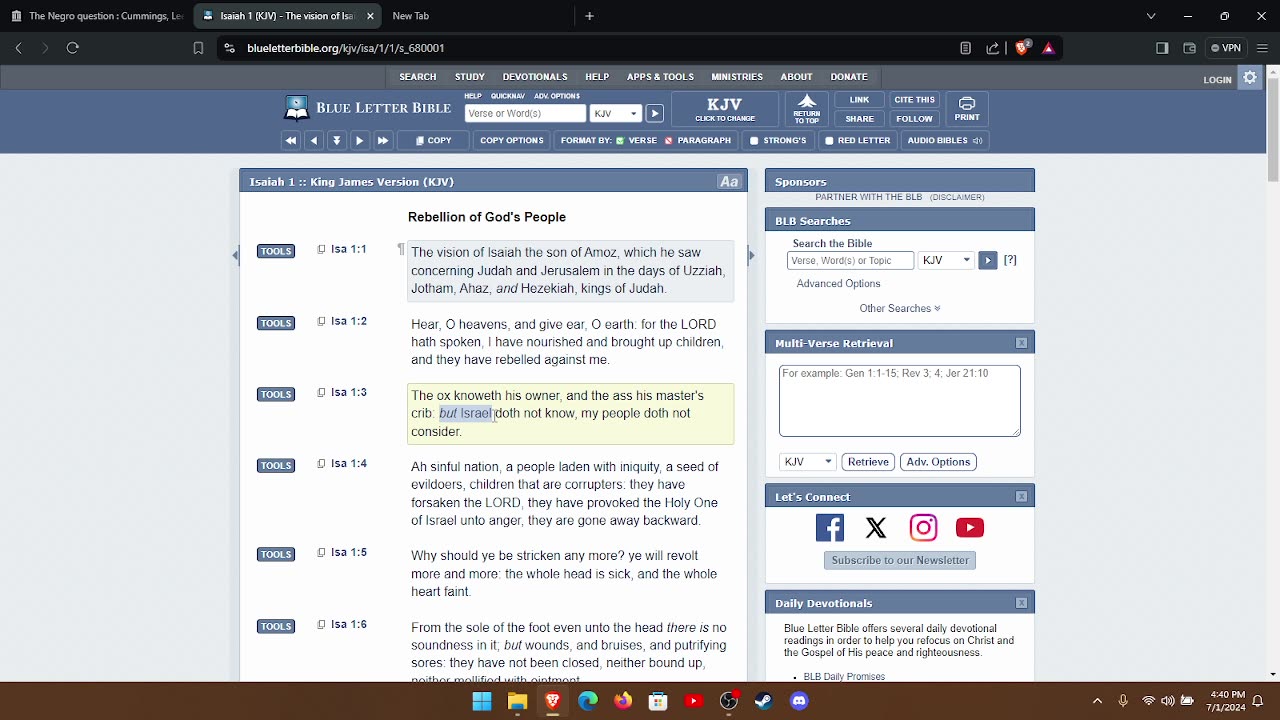Click KJV Click to Change button
Screen dimensions: 1280x720
point(725,109)
